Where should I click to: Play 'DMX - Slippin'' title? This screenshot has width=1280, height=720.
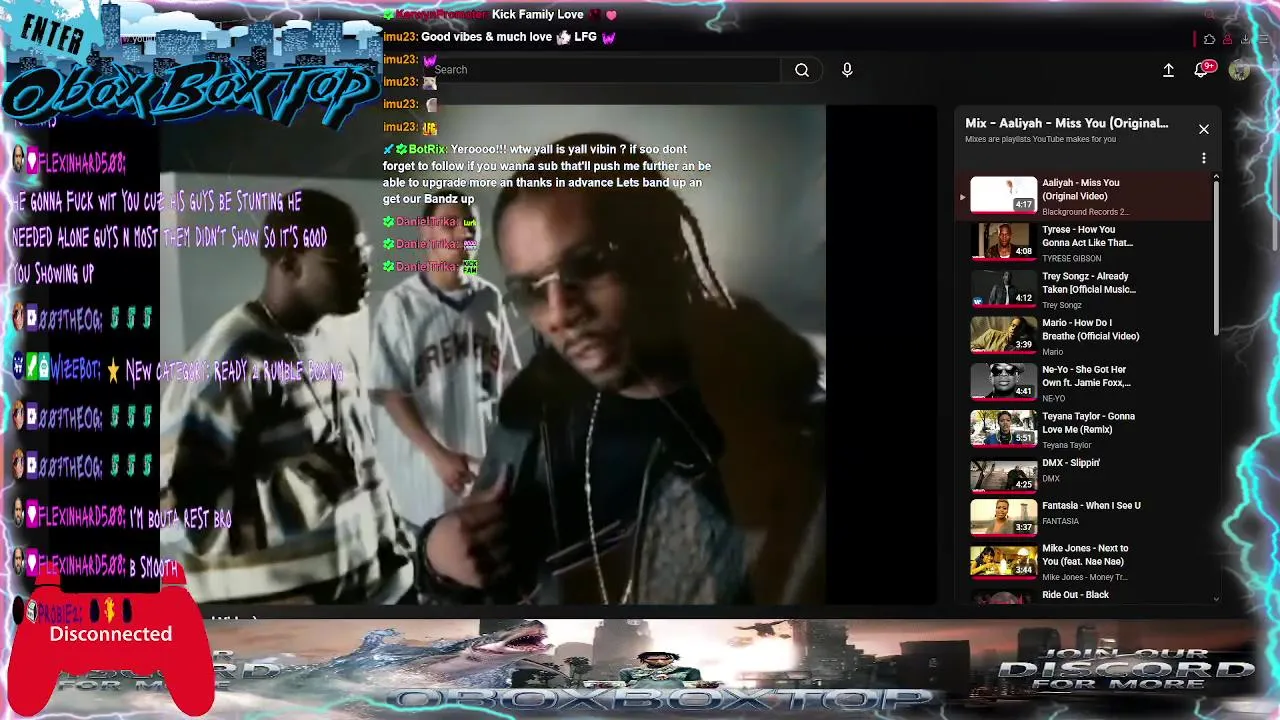tap(1071, 463)
